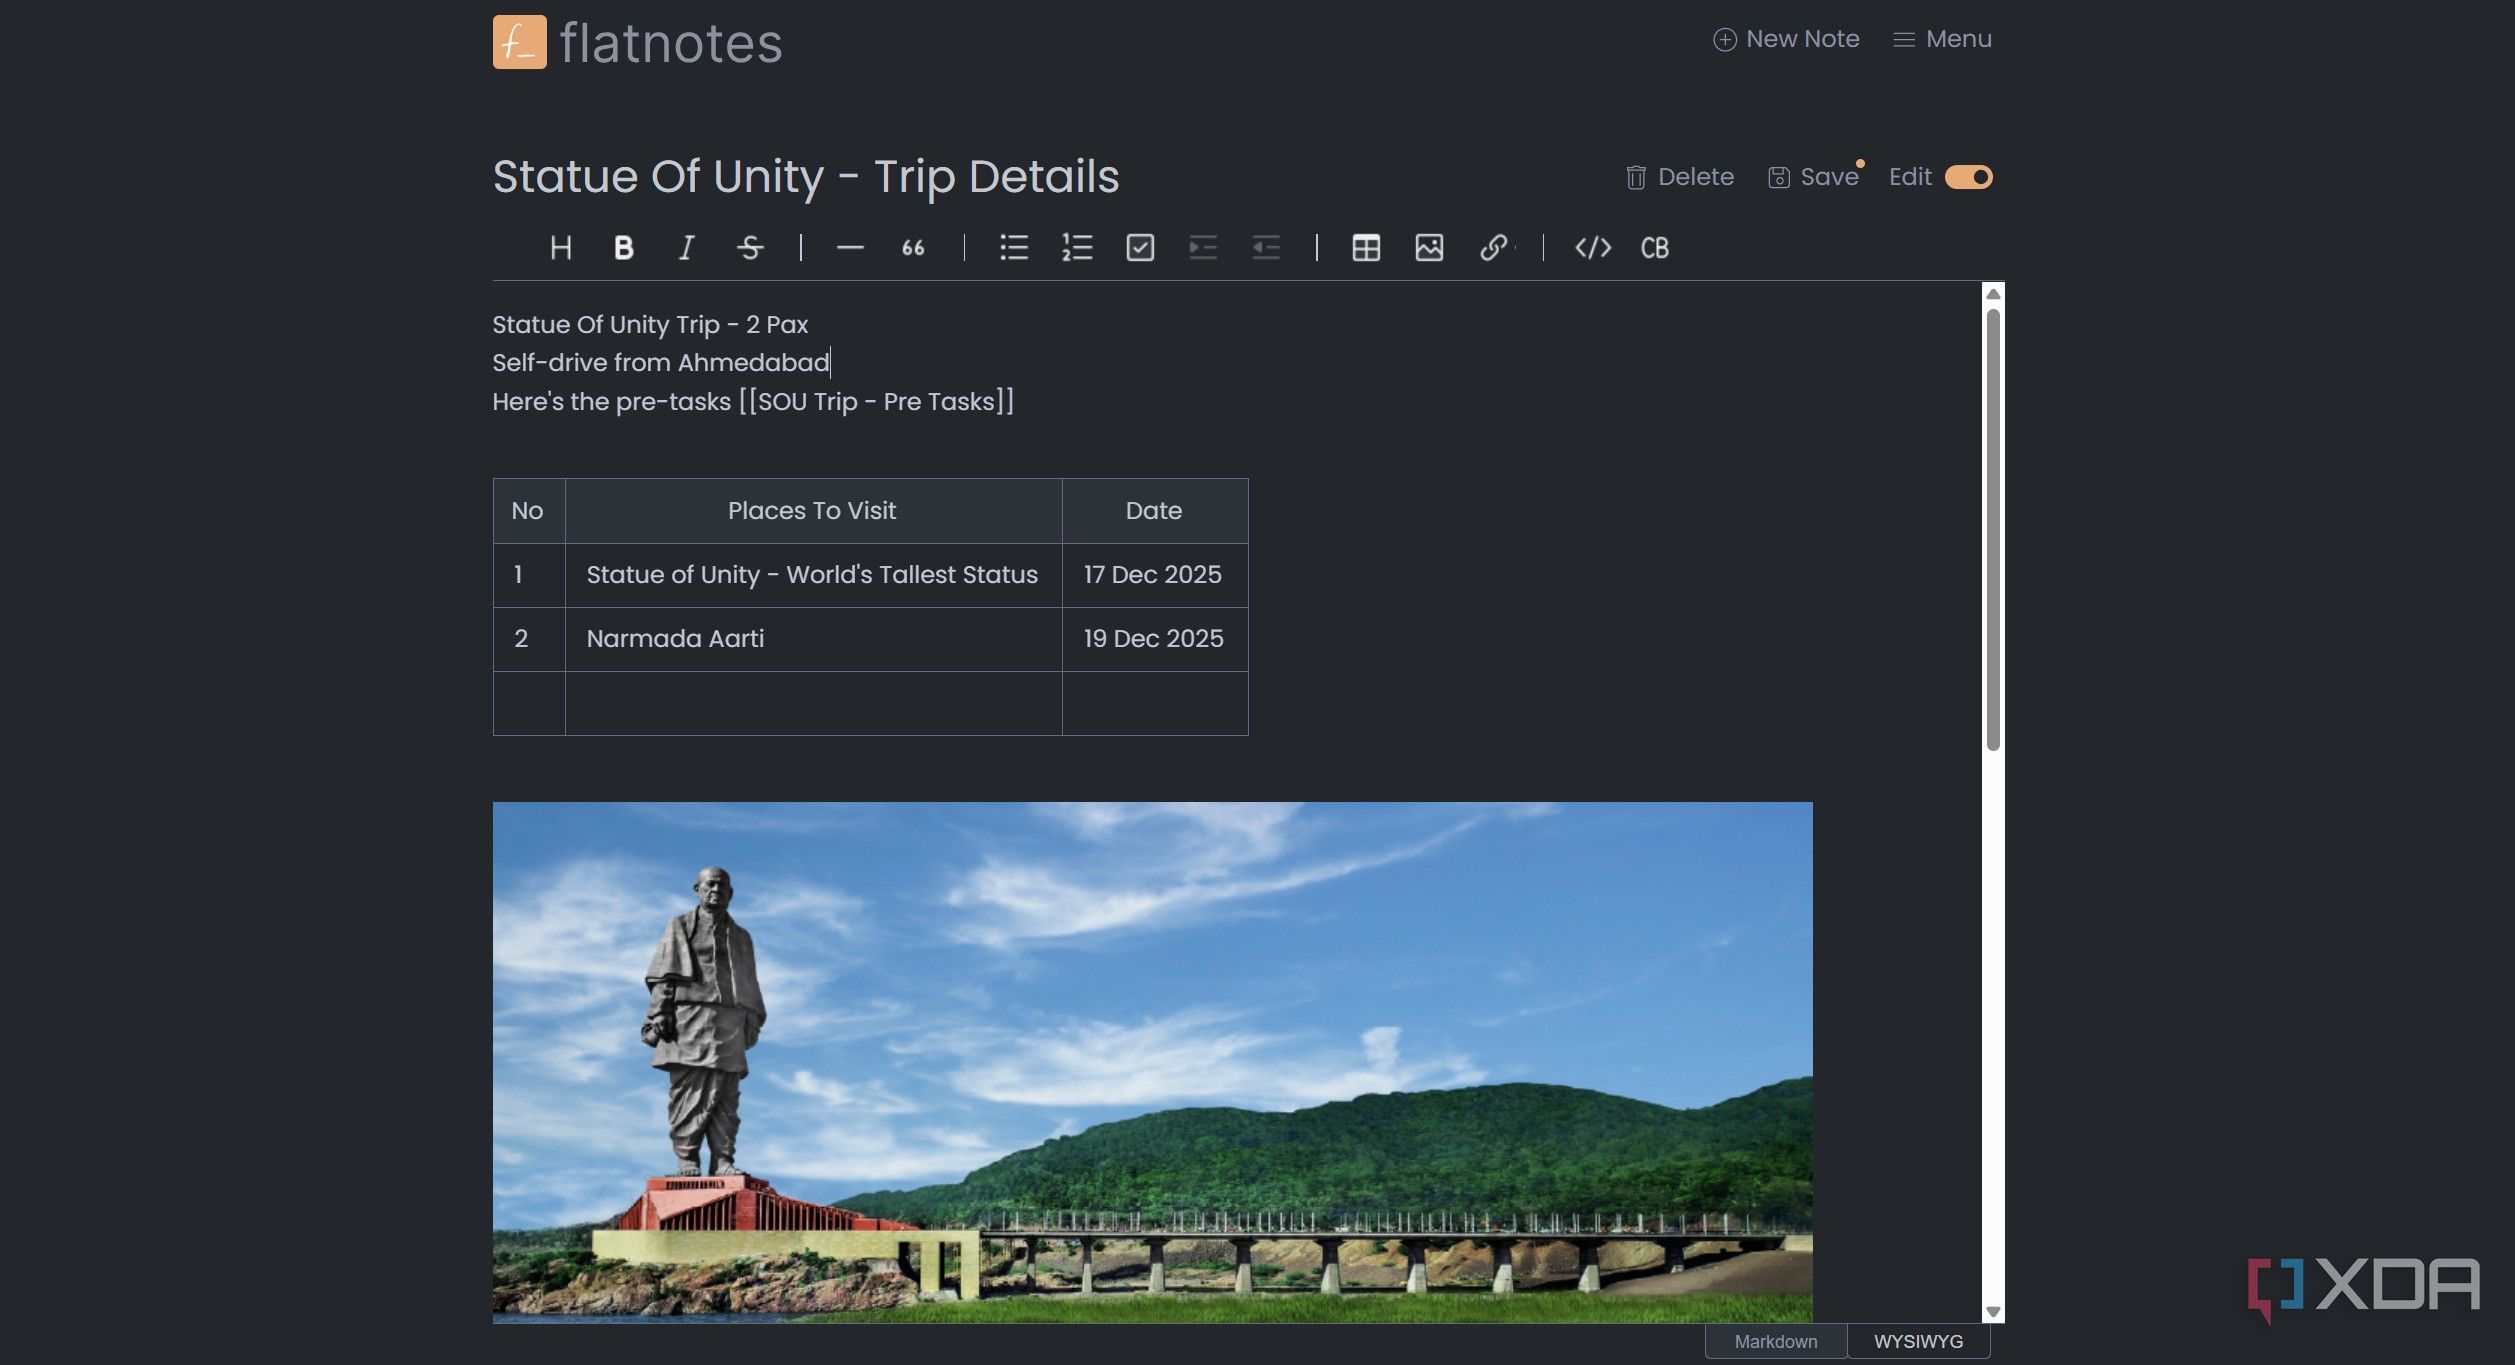Apply strikethrough formatting
Screen dimensions: 2515x1365
pyautogui.click(x=750, y=248)
